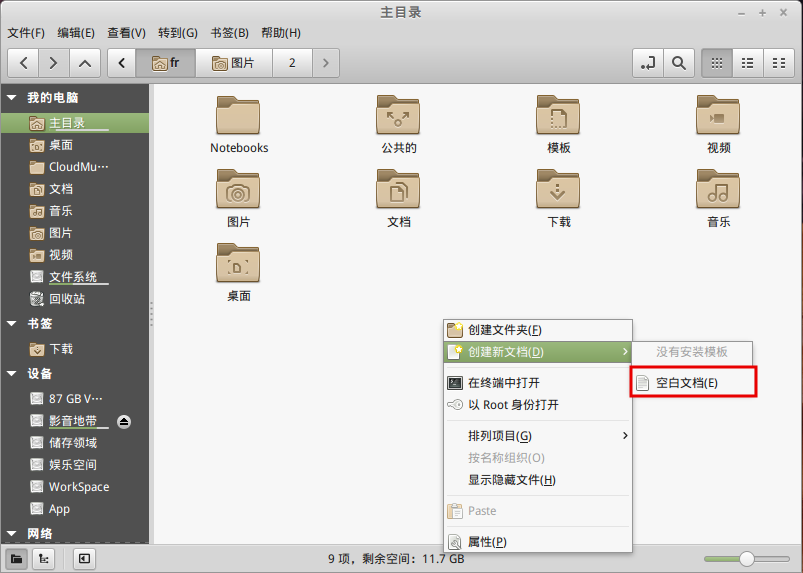Collapse the 我的电脑 sidebar section
Image resolution: width=803 pixels, height=573 pixels.
pyautogui.click(x=12, y=98)
